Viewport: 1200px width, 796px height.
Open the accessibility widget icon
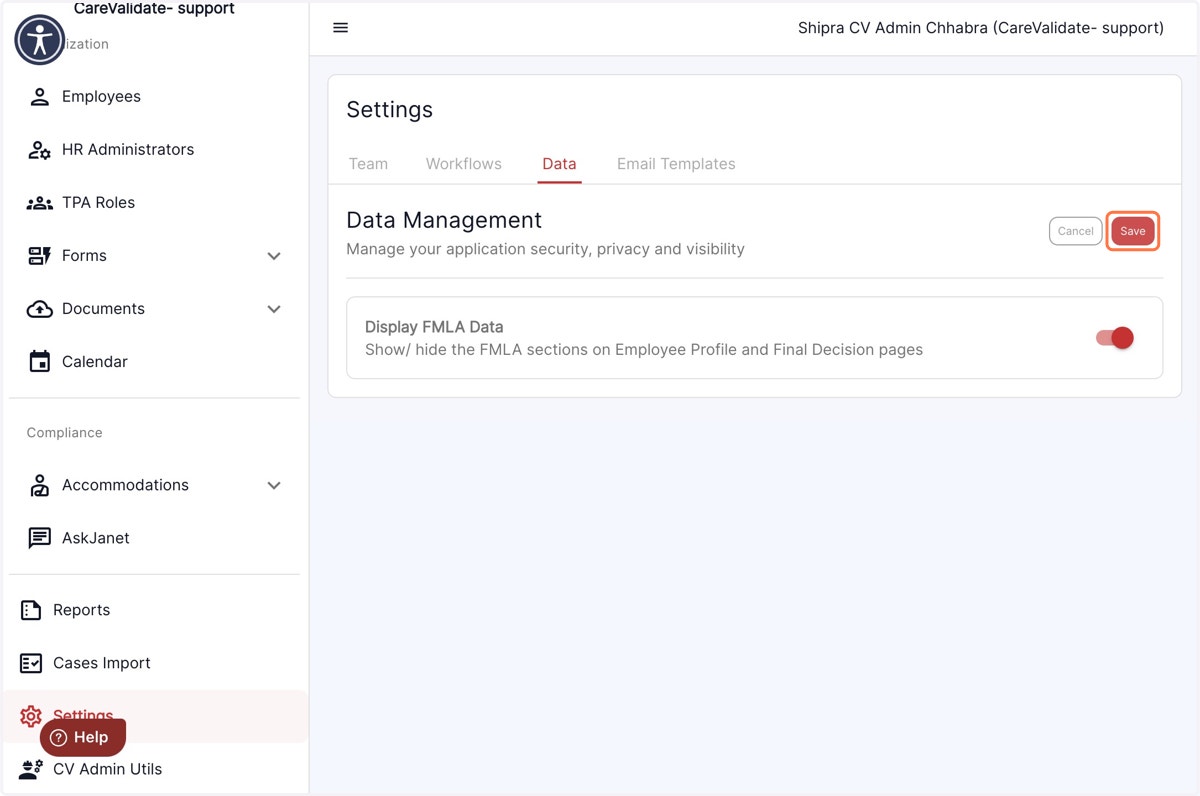pos(40,40)
